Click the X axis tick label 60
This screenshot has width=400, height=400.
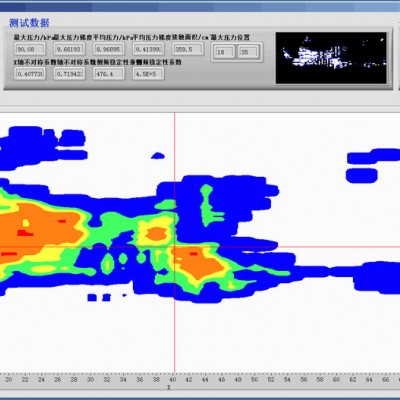click(x=336, y=379)
